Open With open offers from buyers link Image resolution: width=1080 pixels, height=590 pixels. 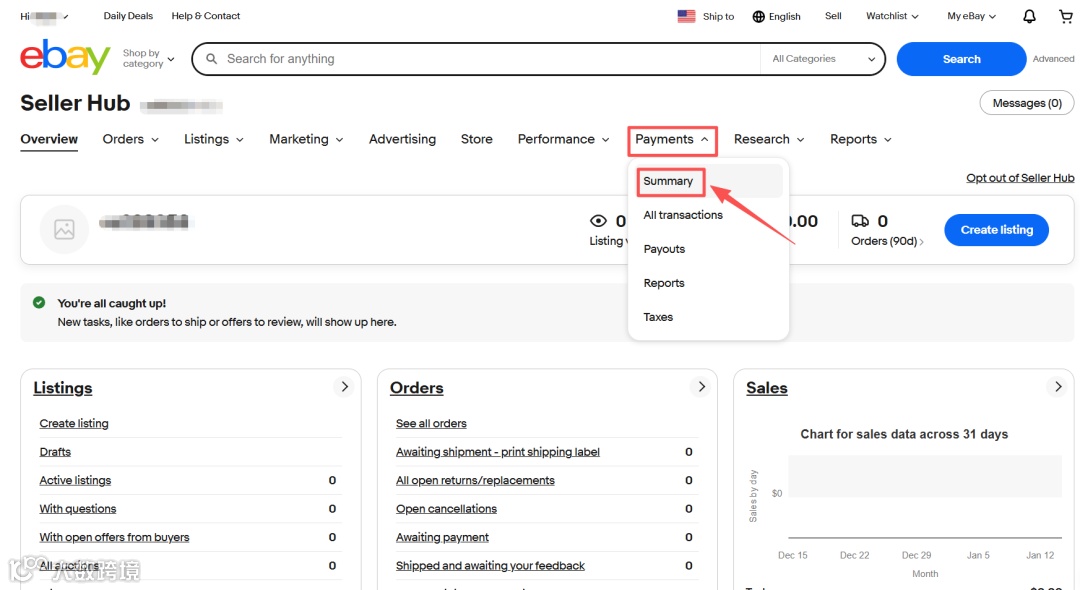114,537
